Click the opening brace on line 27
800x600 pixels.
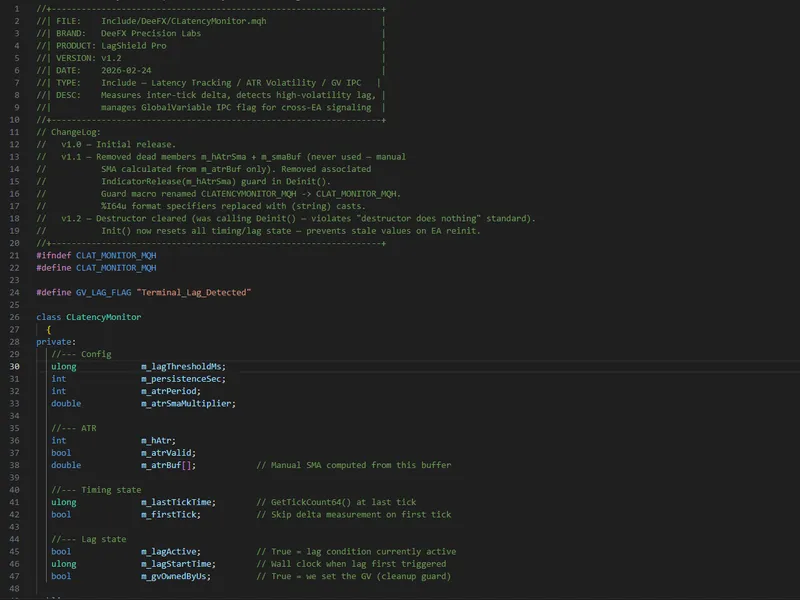click(x=48, y=330)
